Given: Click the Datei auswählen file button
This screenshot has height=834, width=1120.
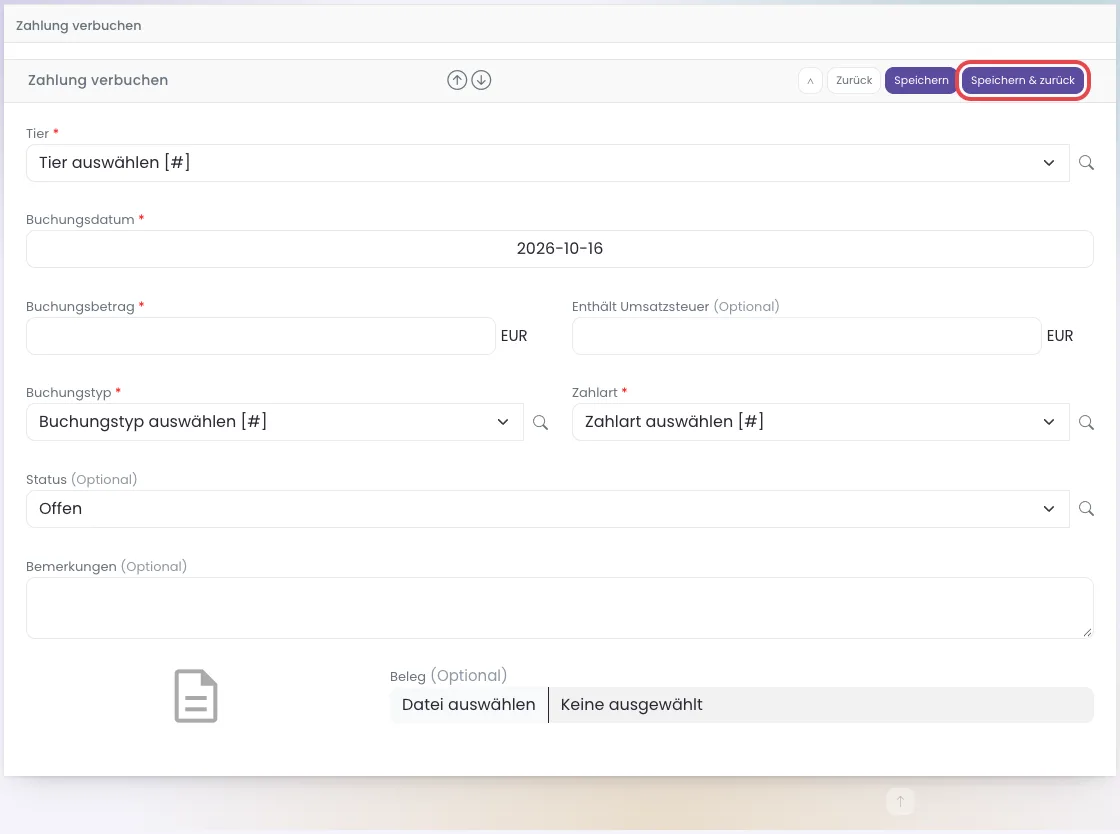Looking at the screenshot, I should (469, 705).
